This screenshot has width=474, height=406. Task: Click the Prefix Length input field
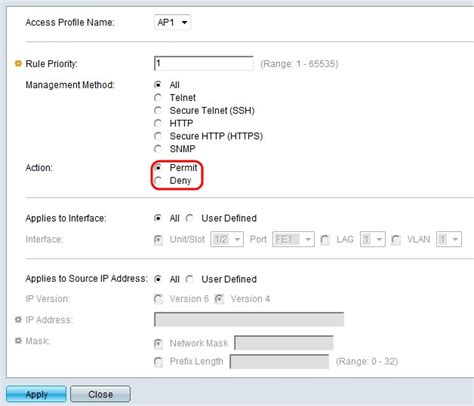click(x=279, y=362)
